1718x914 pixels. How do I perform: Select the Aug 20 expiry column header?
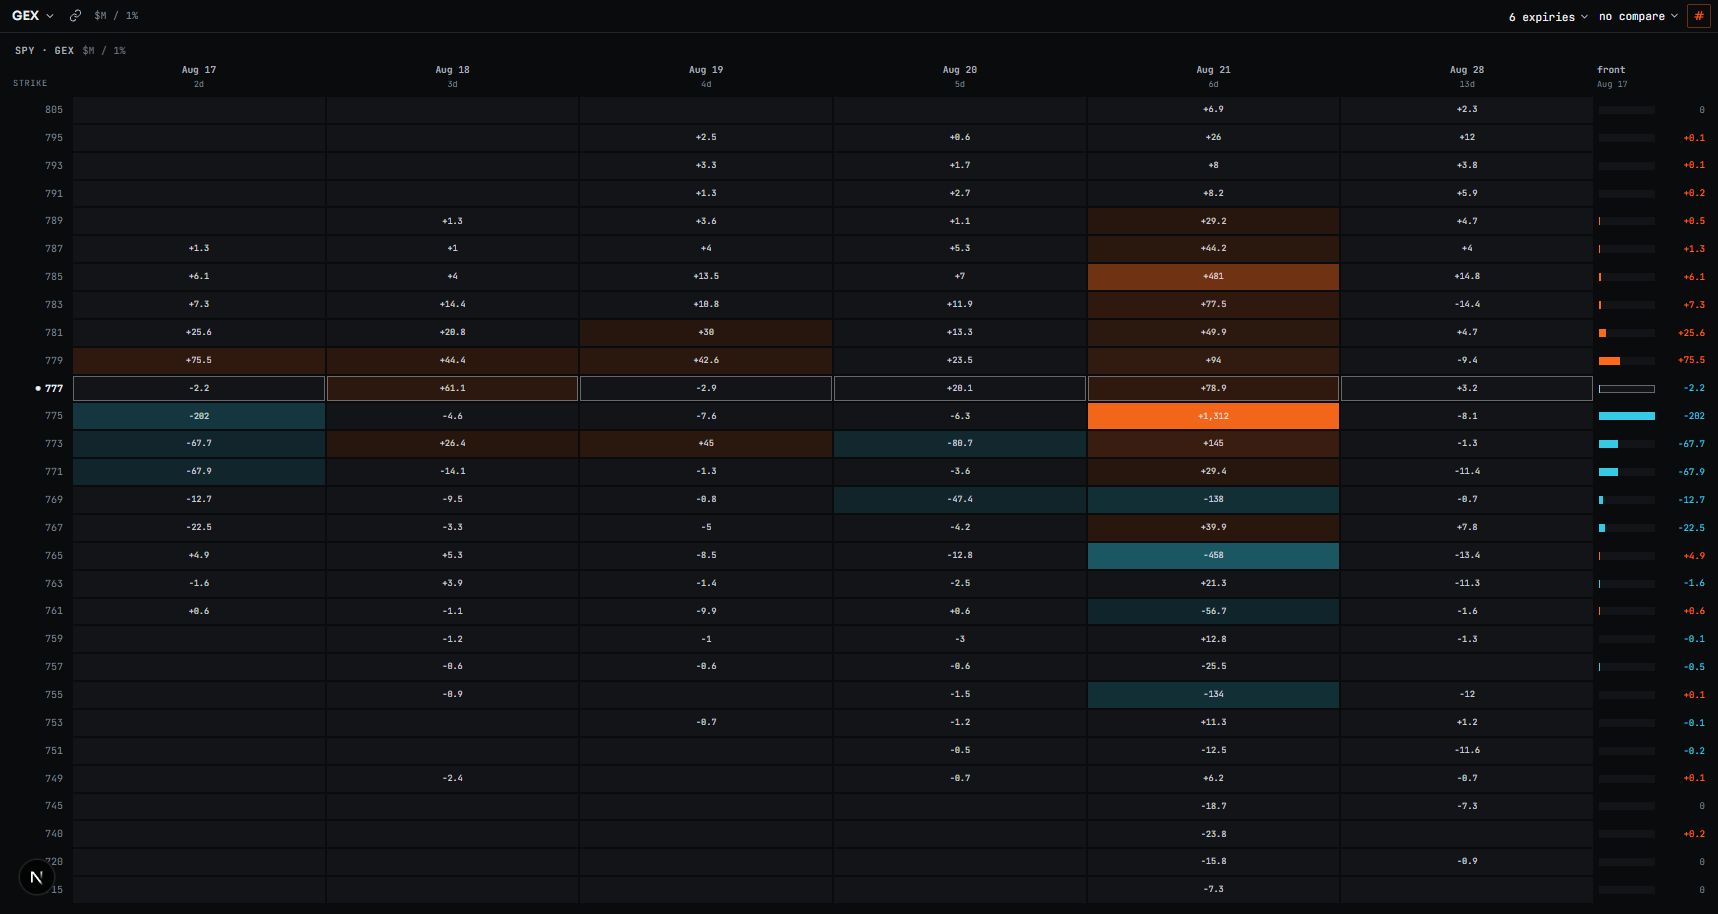point(960,76)
